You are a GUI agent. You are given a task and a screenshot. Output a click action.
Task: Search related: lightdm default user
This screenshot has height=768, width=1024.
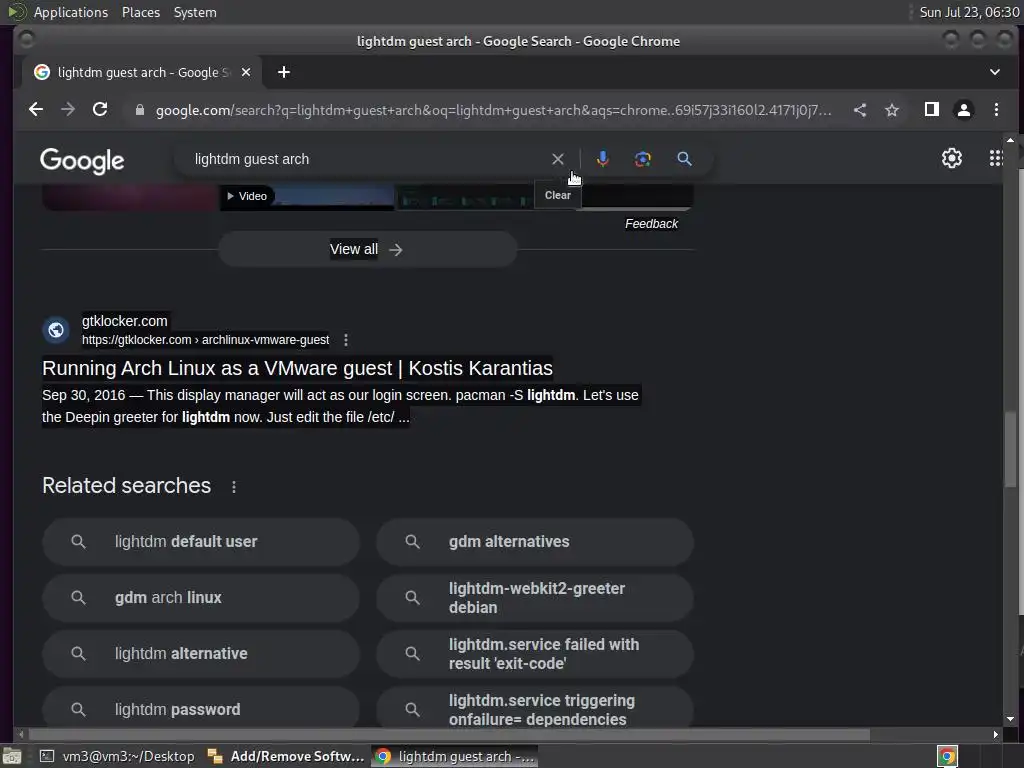click(x=201, y=542)
